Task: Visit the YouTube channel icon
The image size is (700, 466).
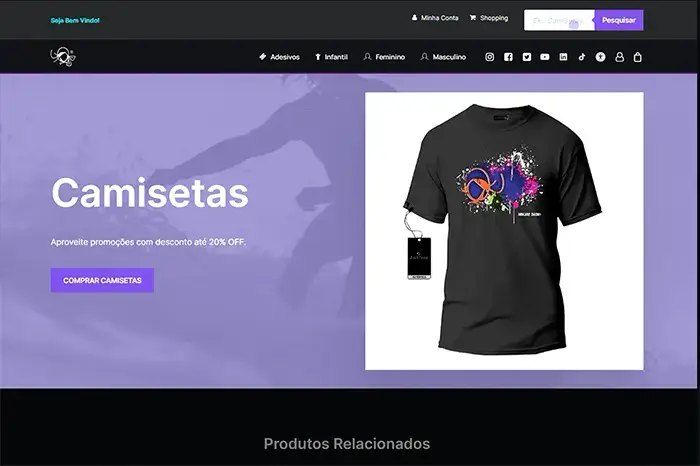Action: [545, 57]
